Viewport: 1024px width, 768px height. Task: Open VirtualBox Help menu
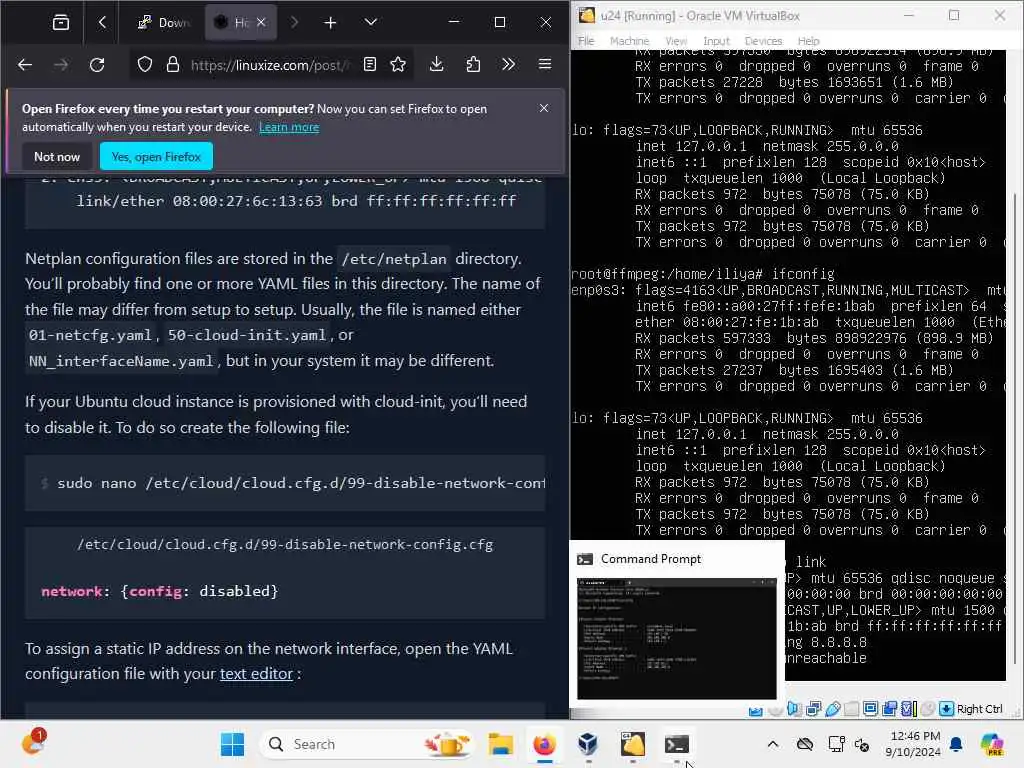(x=808, y=40)
